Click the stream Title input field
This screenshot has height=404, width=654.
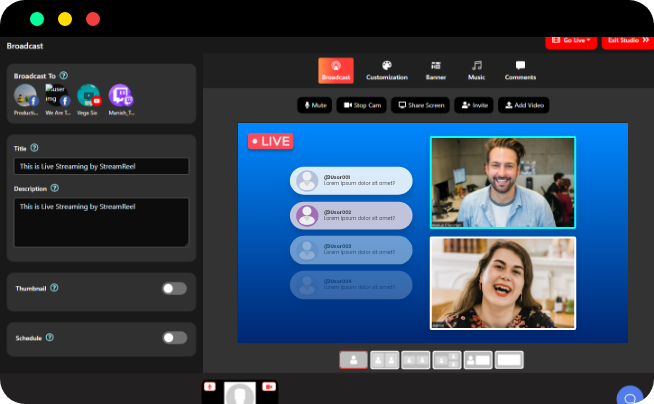pos(101,166)
